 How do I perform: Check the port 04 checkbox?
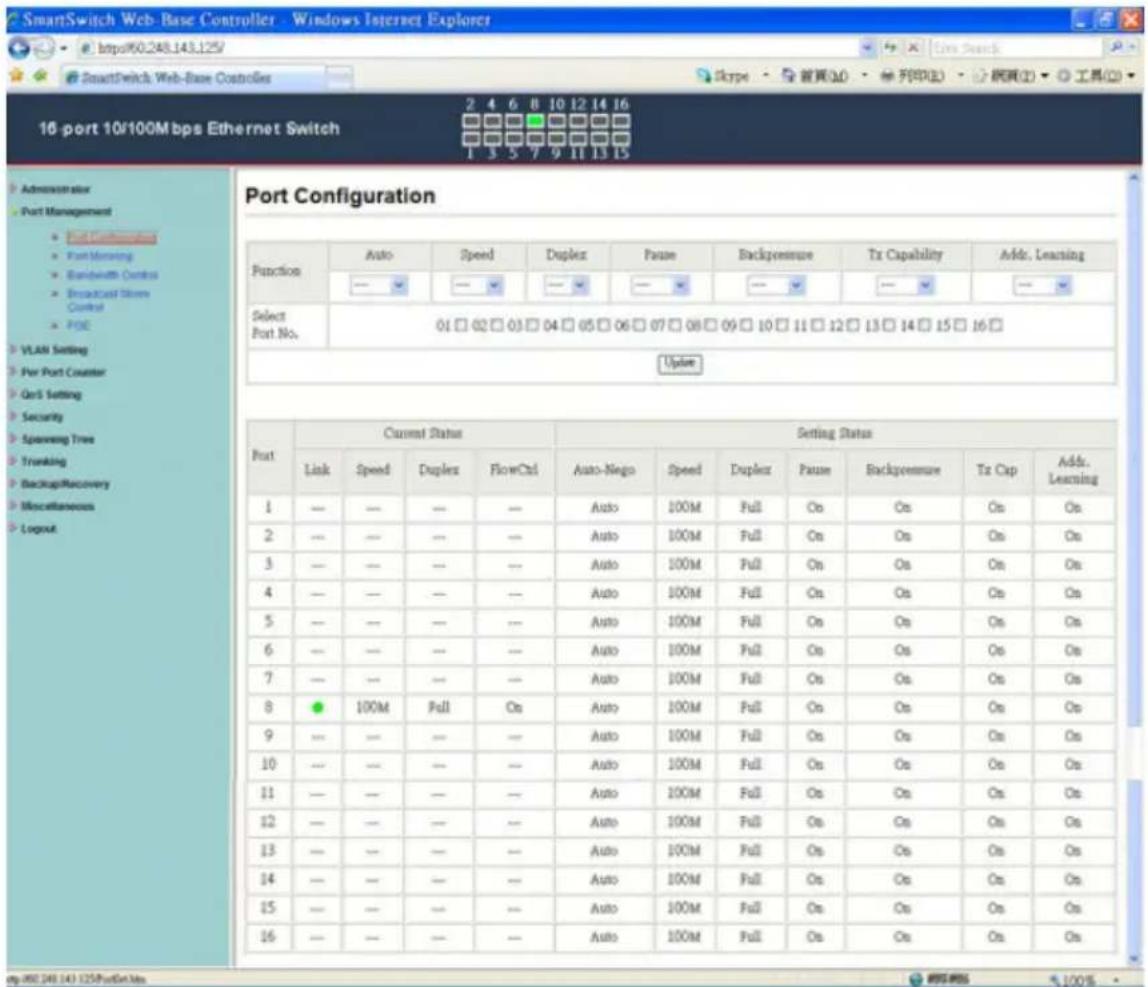point(568,325)
